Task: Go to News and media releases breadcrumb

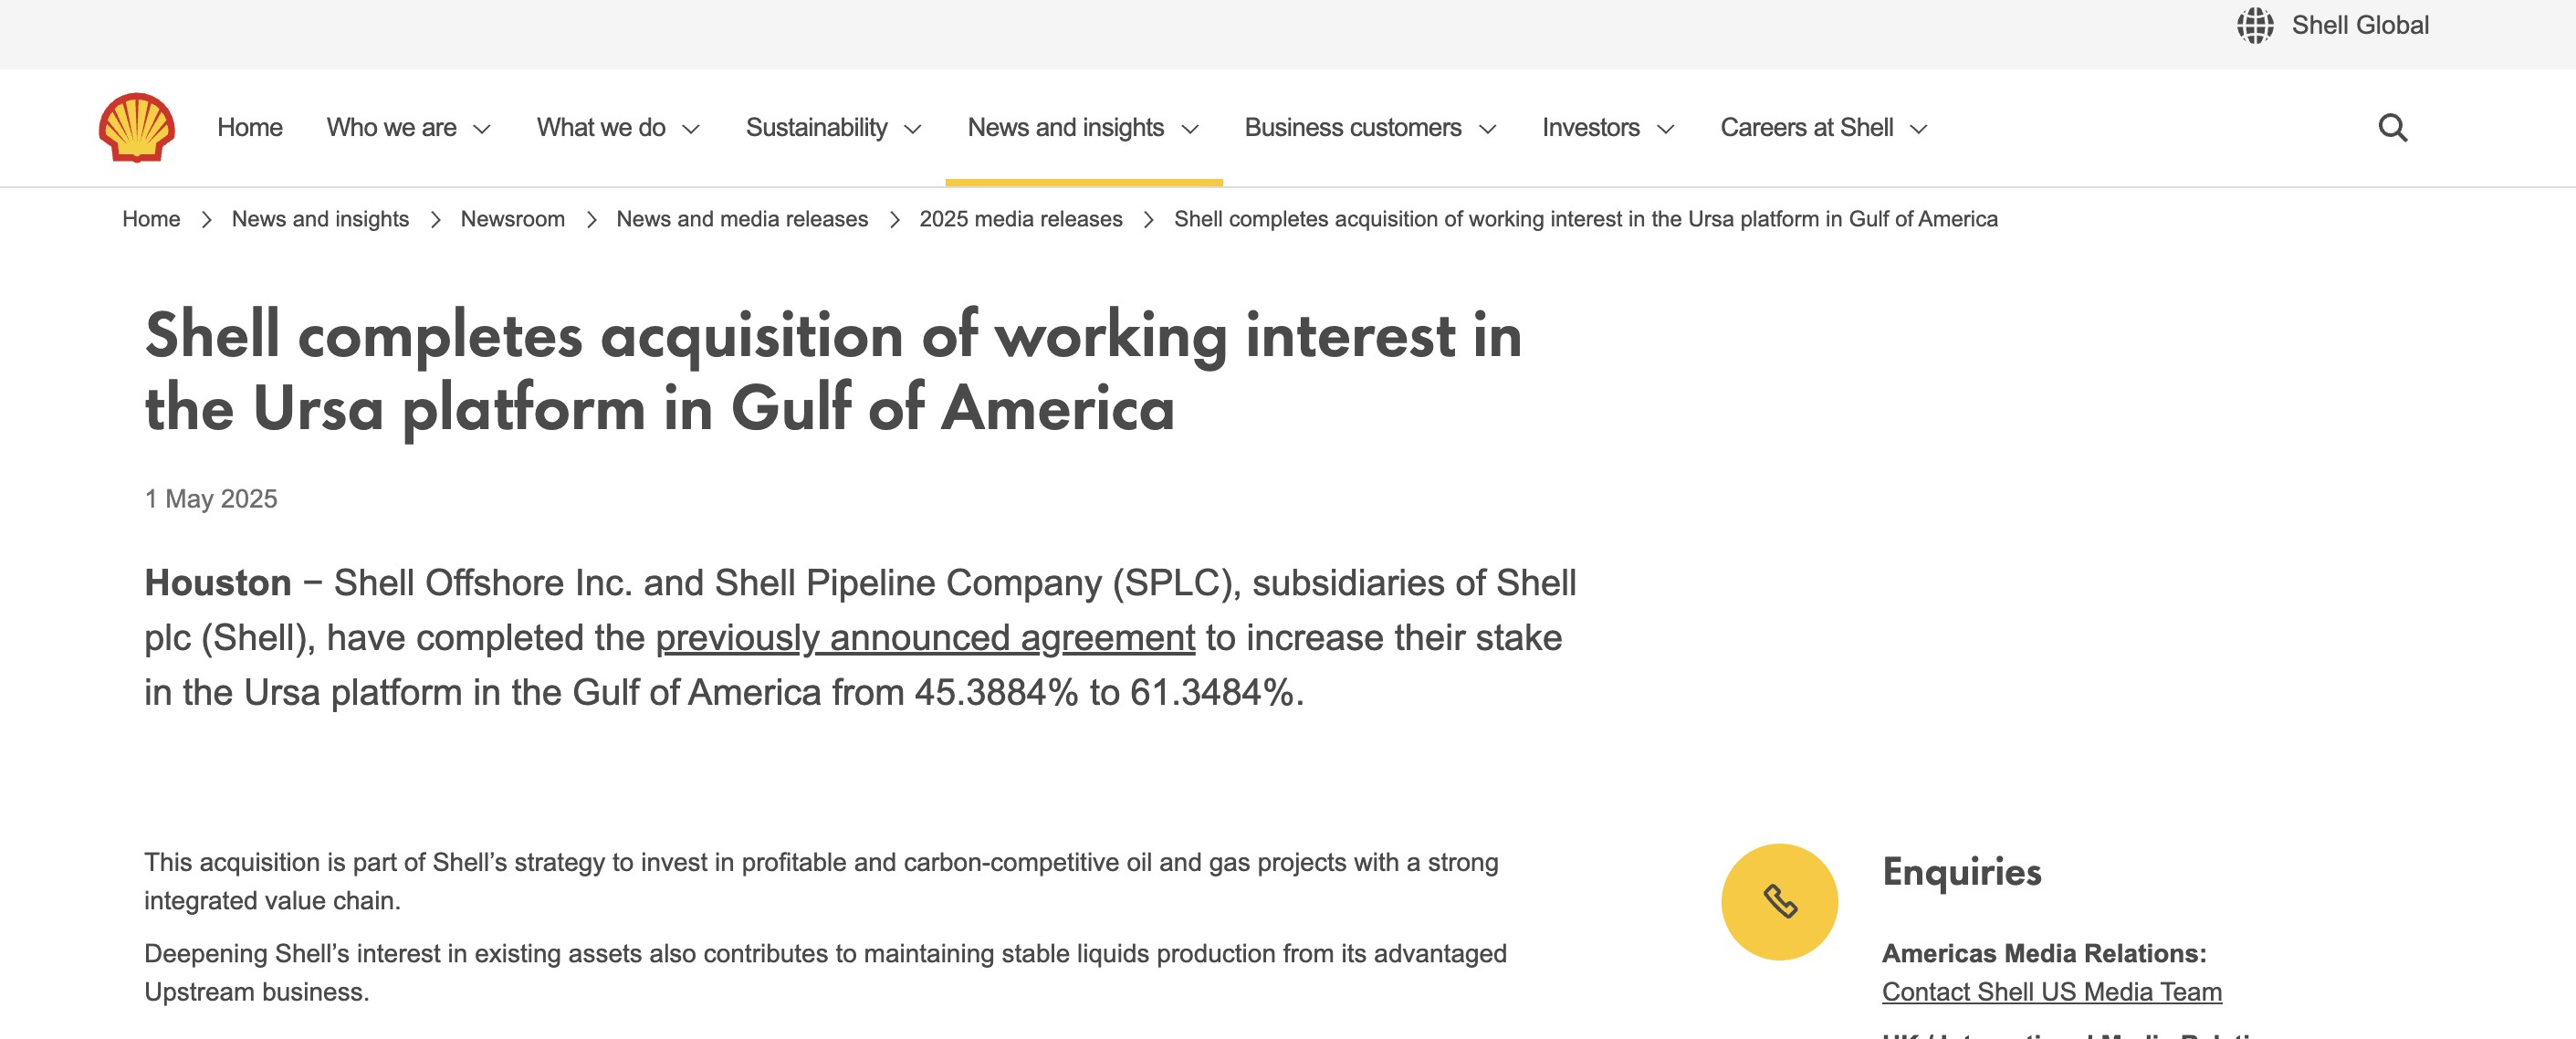Action: coord(742,219)
